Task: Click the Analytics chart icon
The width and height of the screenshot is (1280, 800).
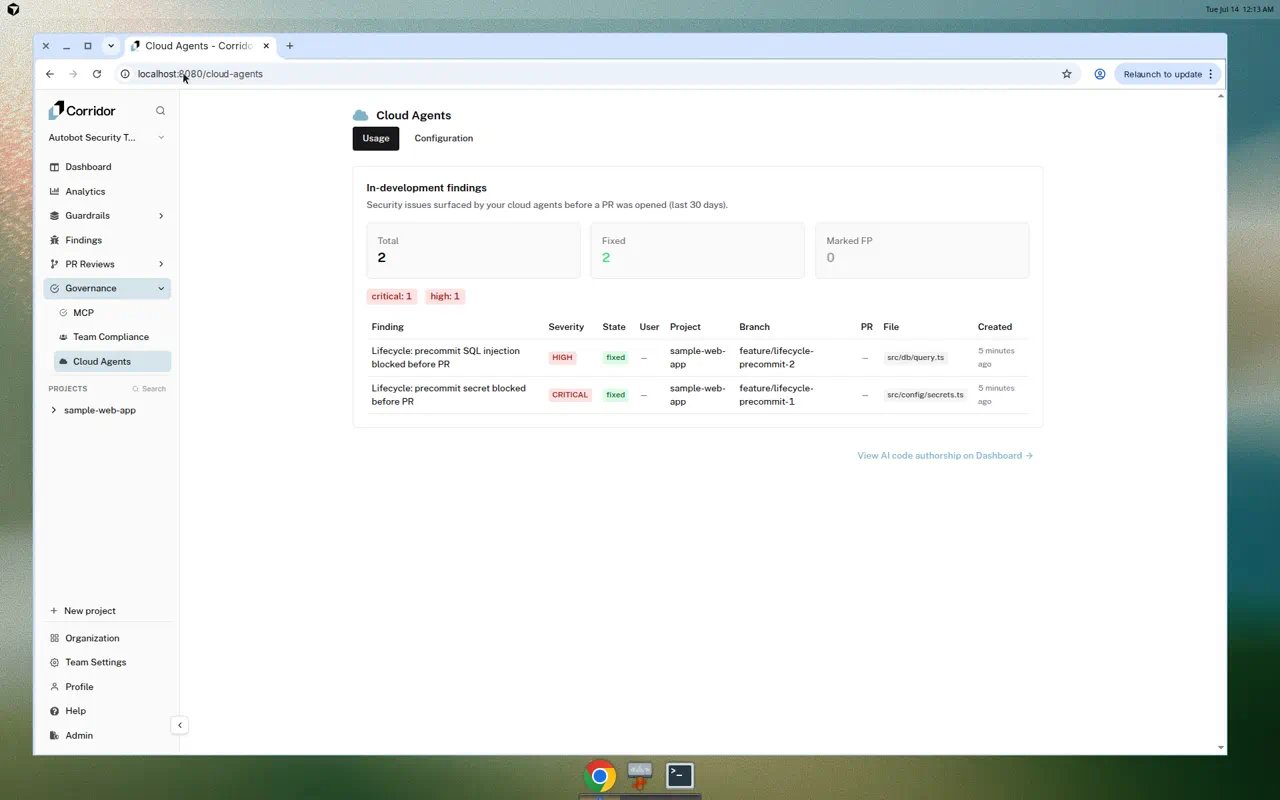Action: pyautogui.click(x=54, y=191)
